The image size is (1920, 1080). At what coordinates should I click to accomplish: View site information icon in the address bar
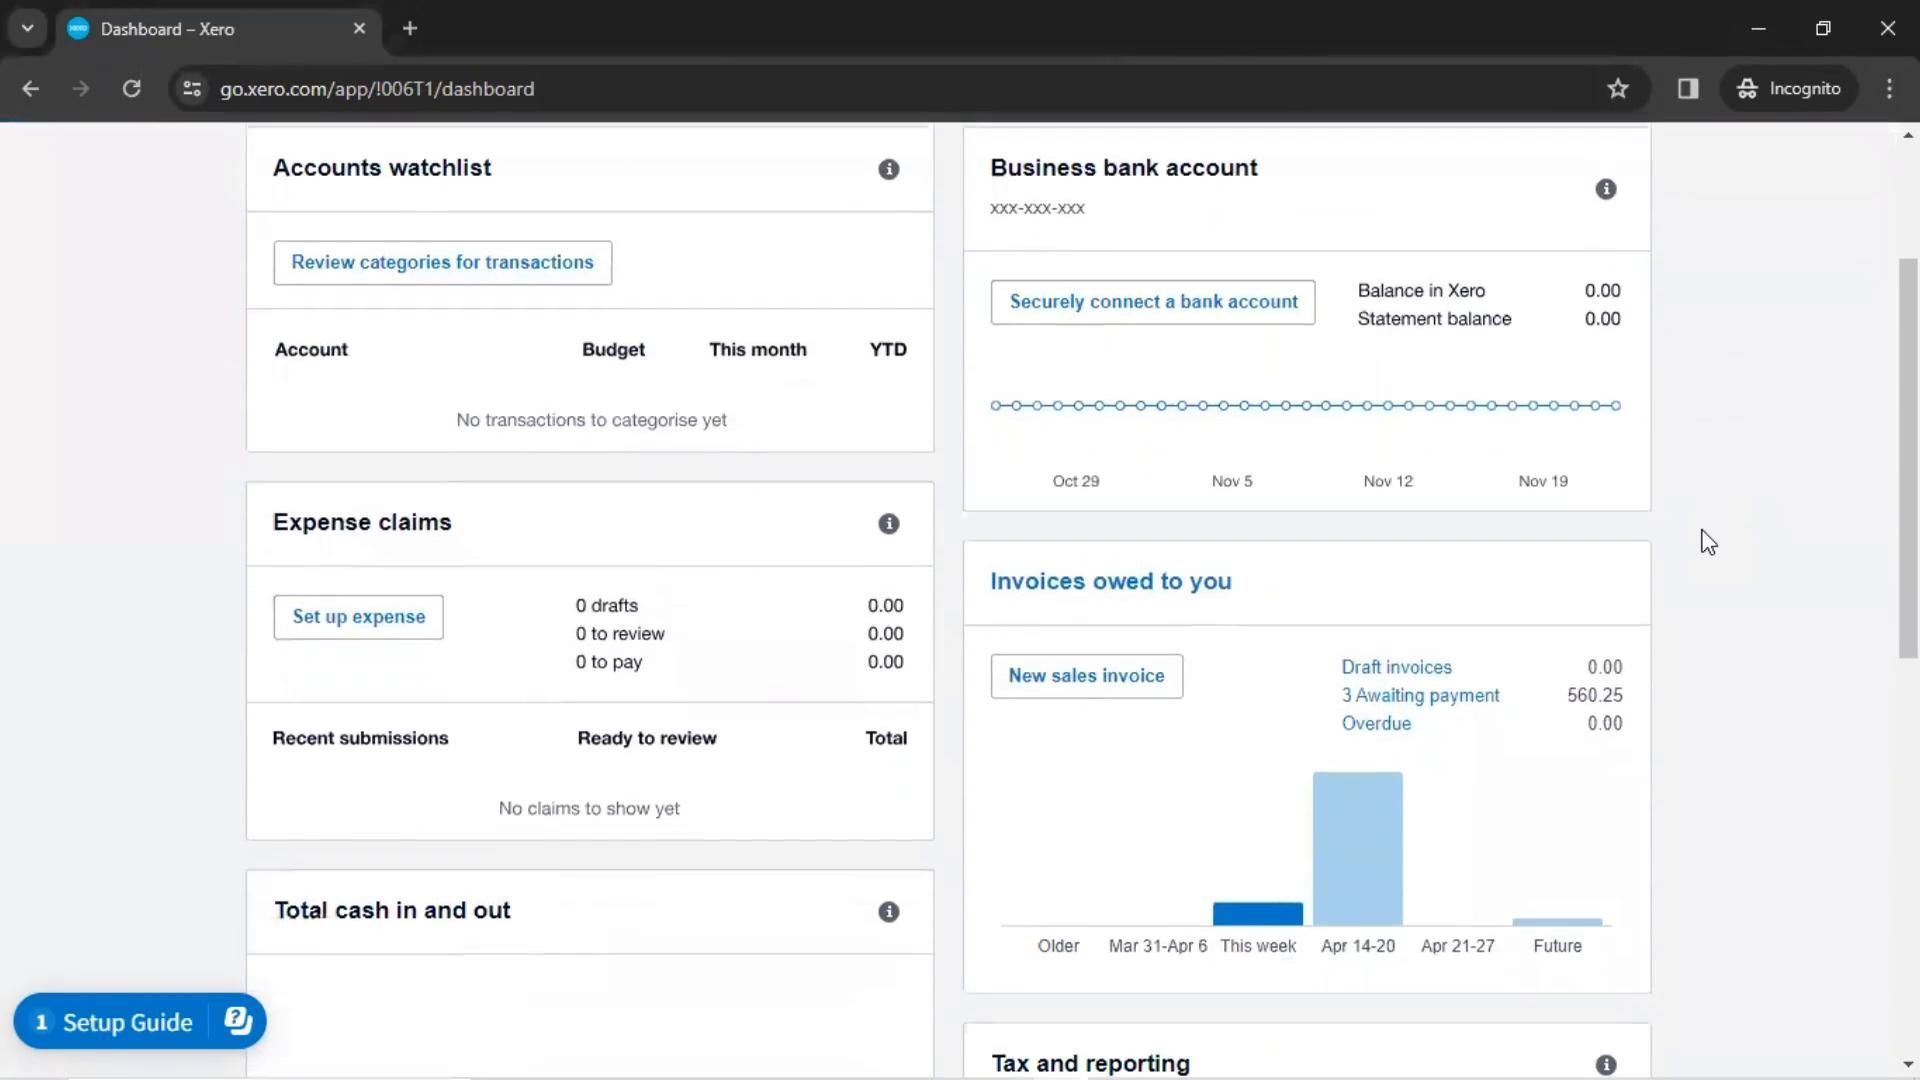[192, 89]
